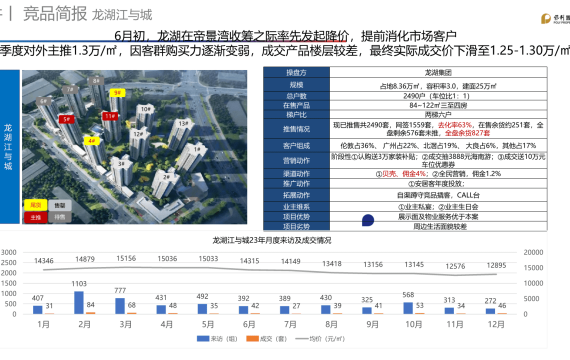The width and height of the screenshot is (570, 360).
Task: Click the yellow 4# building label
Action: point(91,140)
